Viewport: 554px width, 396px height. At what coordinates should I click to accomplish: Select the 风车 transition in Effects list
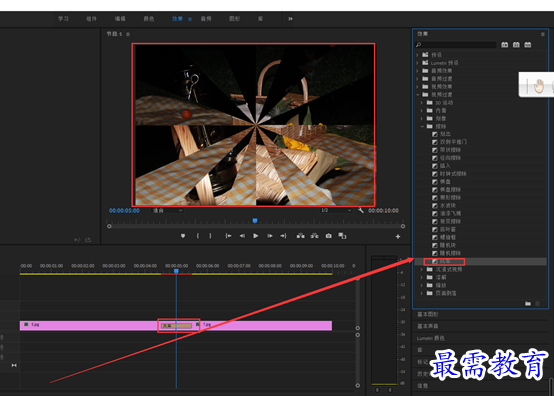tap(445, 262)
